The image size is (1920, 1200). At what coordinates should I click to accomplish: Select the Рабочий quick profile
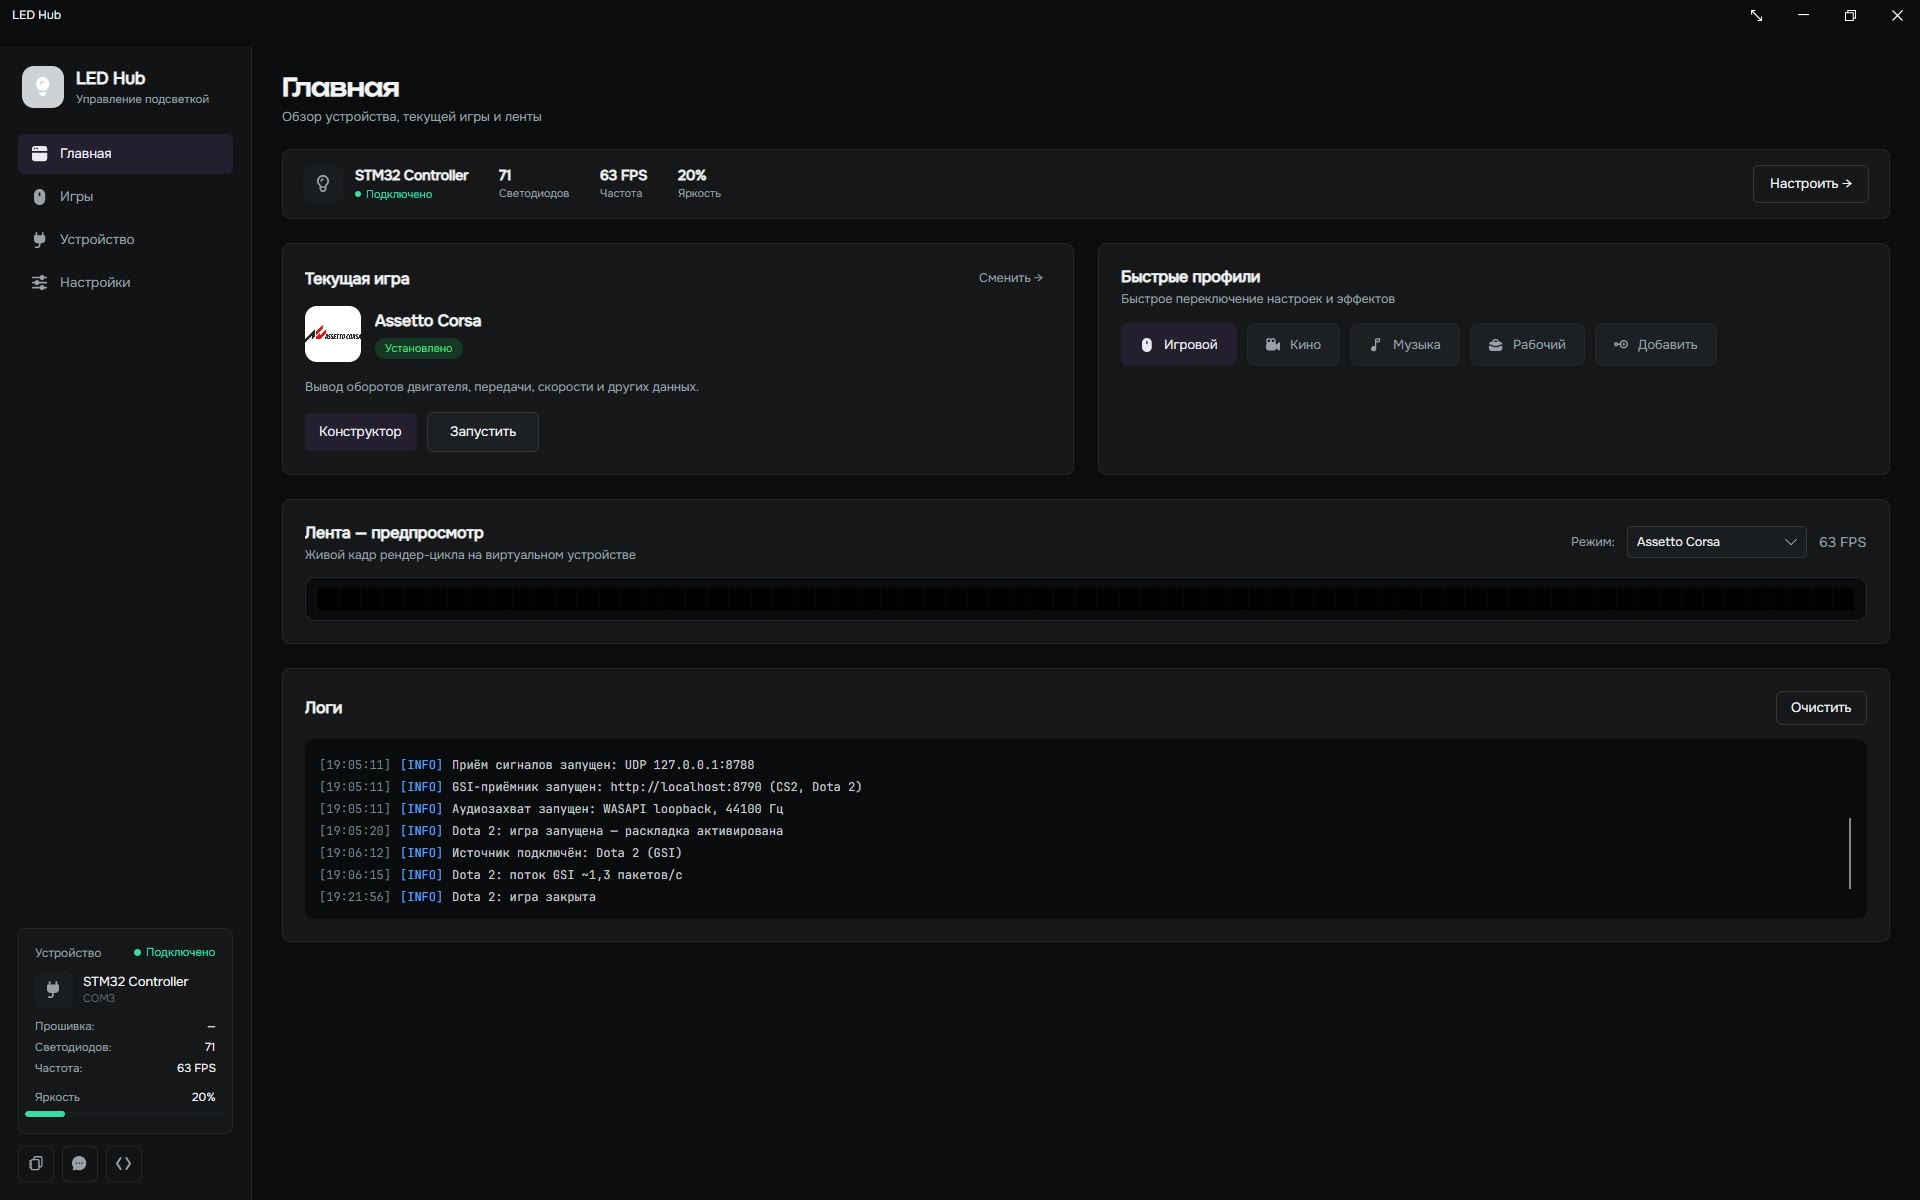[1527, 344]
